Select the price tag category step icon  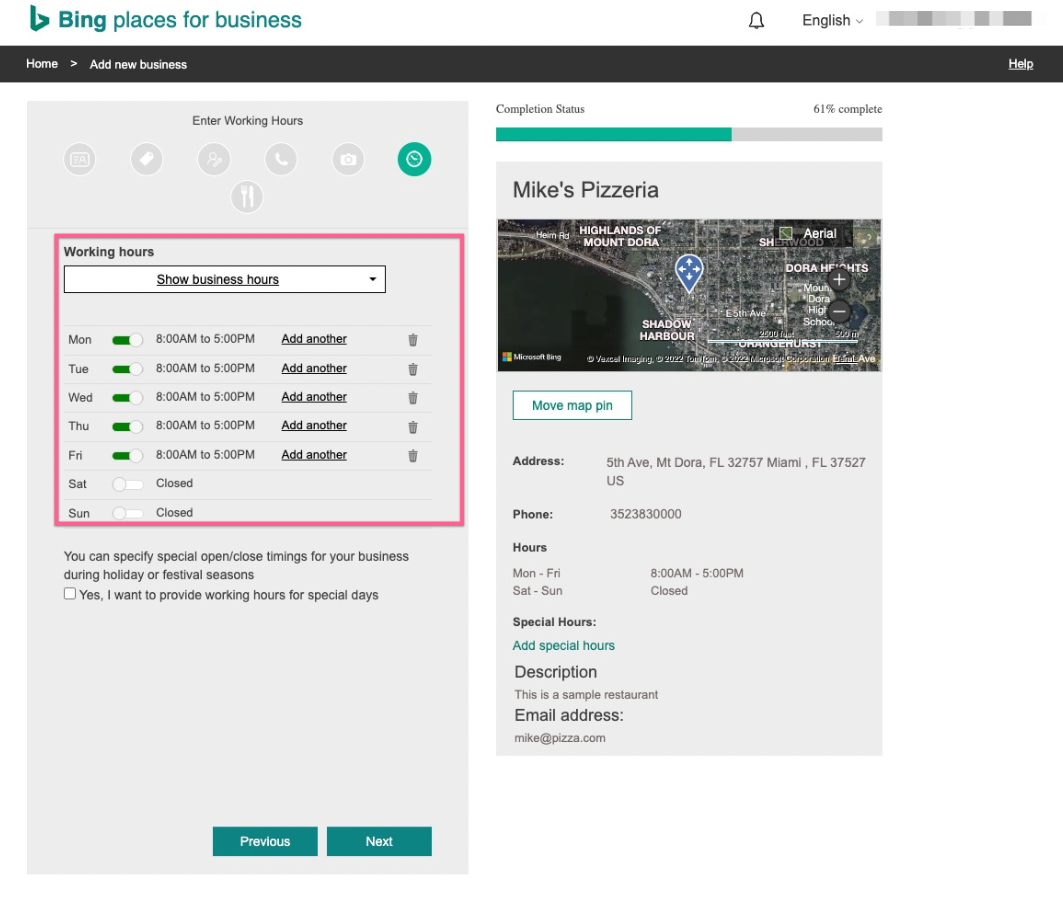pyautogui.click(x=147, y=159)
